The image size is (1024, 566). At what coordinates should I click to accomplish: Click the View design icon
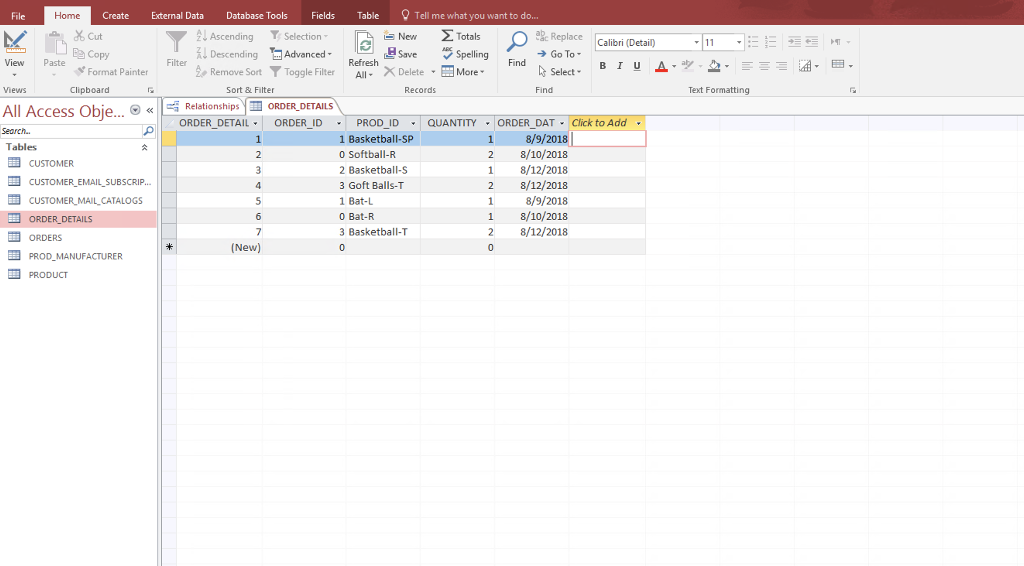coord(15,41)
